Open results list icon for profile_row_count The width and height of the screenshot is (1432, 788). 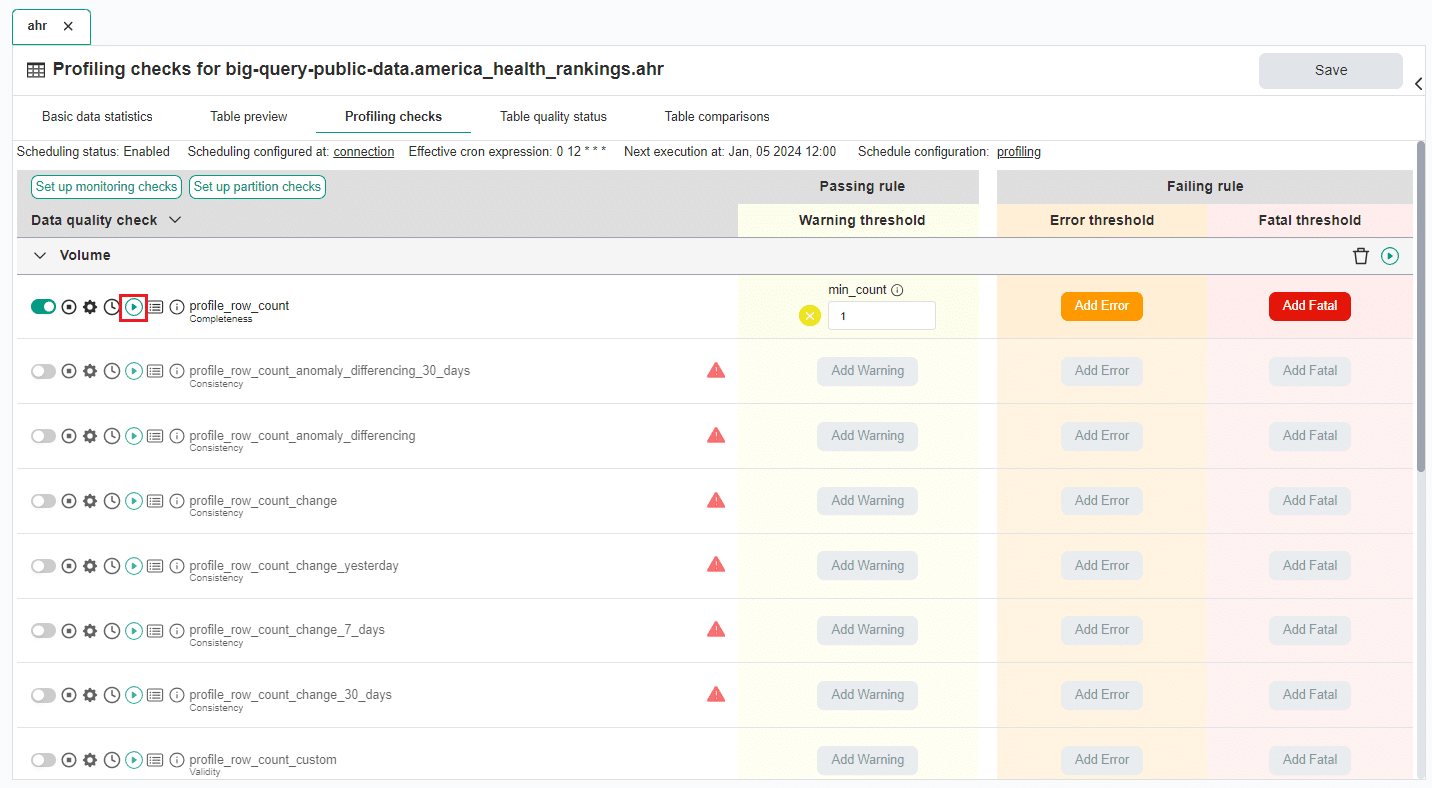click(155, 307)
